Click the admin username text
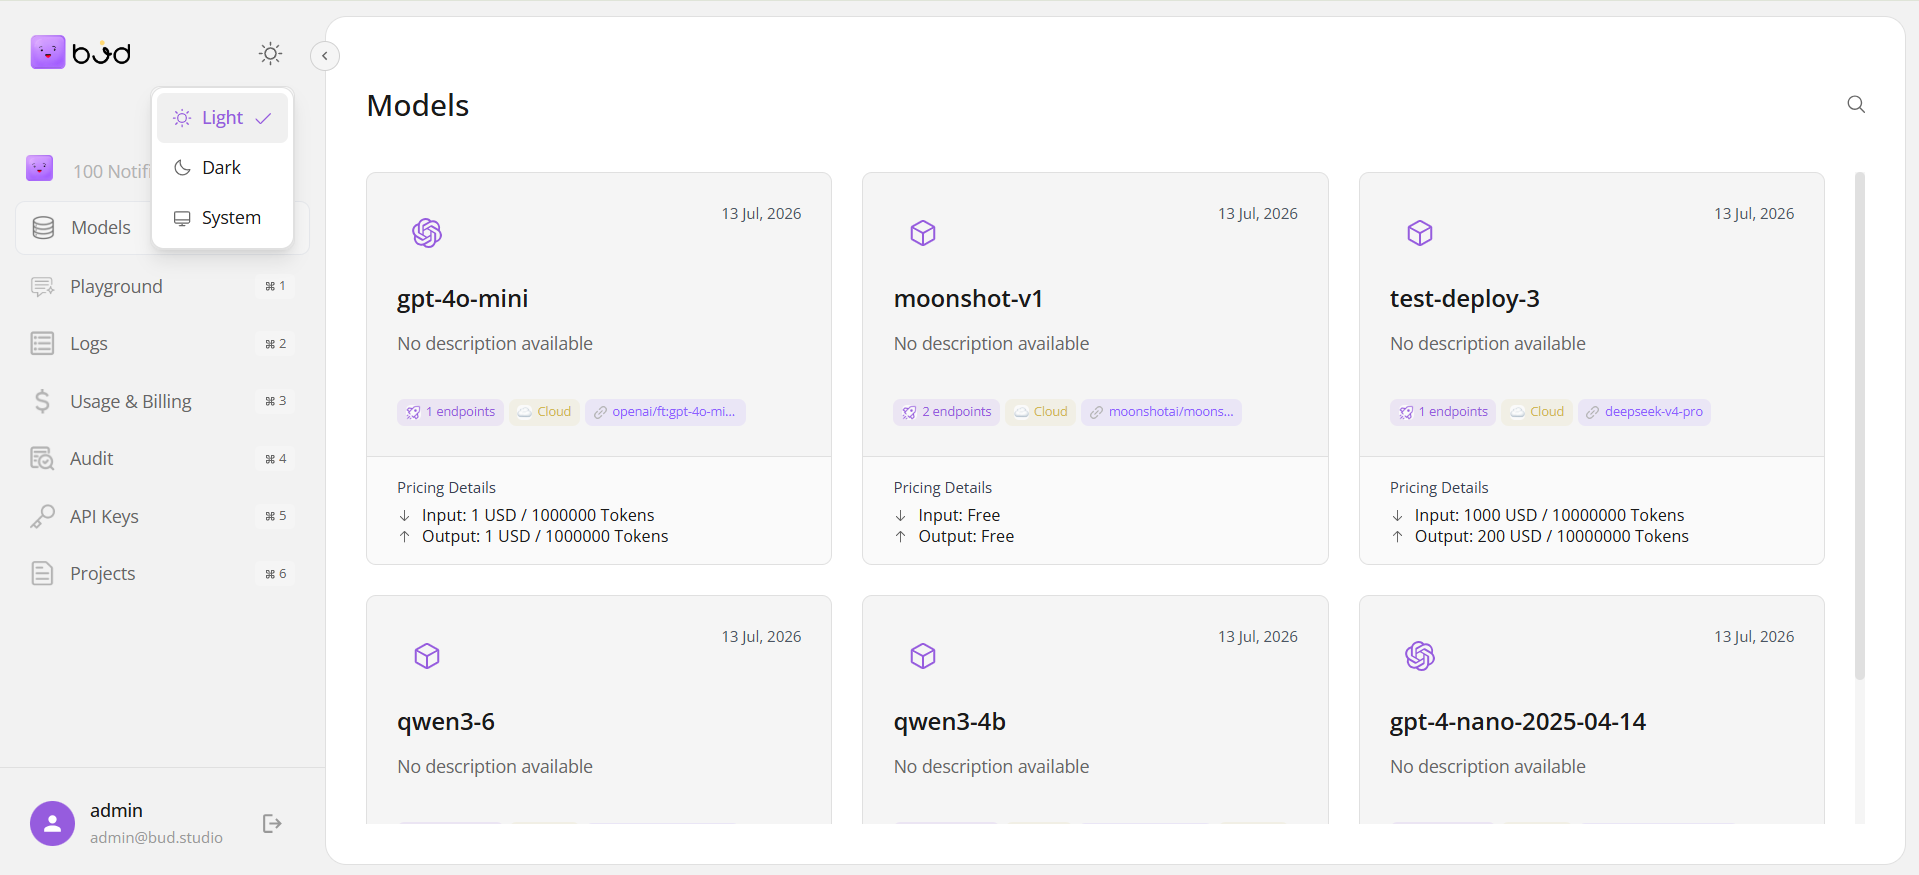1919x875 pixels. [x=116, y=811]
